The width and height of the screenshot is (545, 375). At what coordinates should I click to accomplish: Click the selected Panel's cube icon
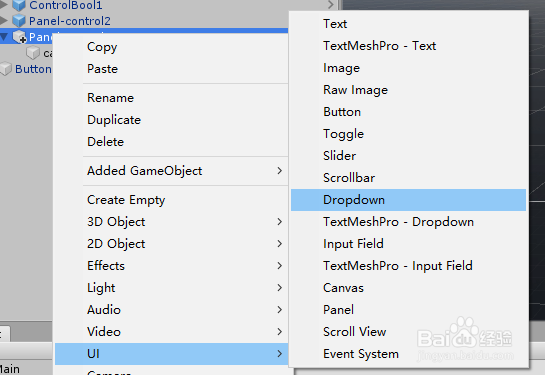pos(19,36)
